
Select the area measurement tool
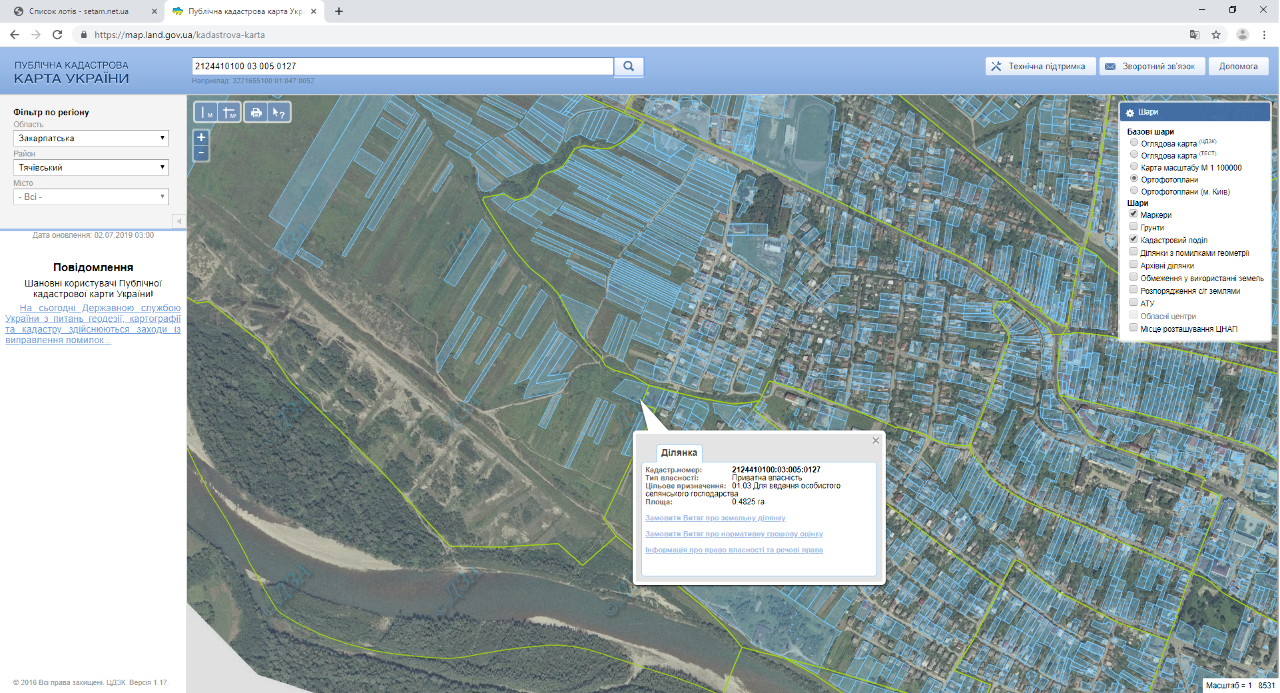click(x=229, y=113)
